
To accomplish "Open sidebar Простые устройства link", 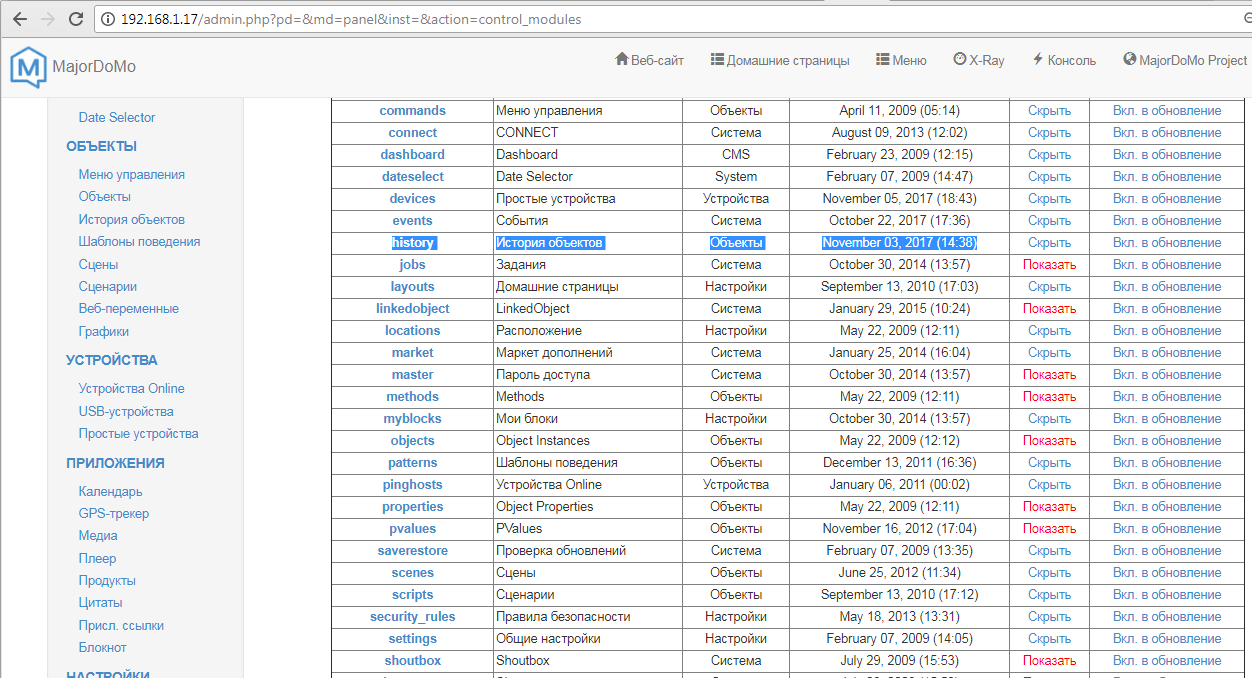I will (x=139, y=433).
